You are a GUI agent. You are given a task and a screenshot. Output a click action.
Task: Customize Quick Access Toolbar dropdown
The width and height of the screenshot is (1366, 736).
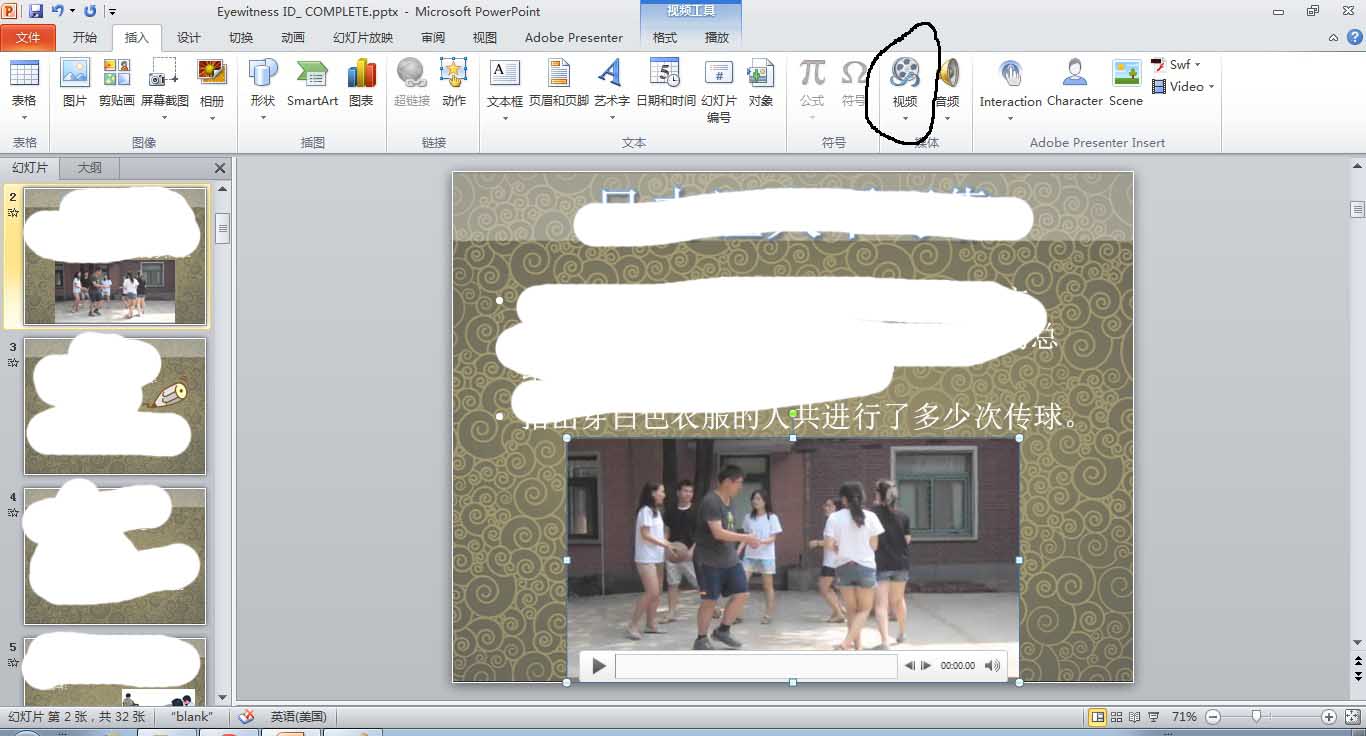coord(112,12)
